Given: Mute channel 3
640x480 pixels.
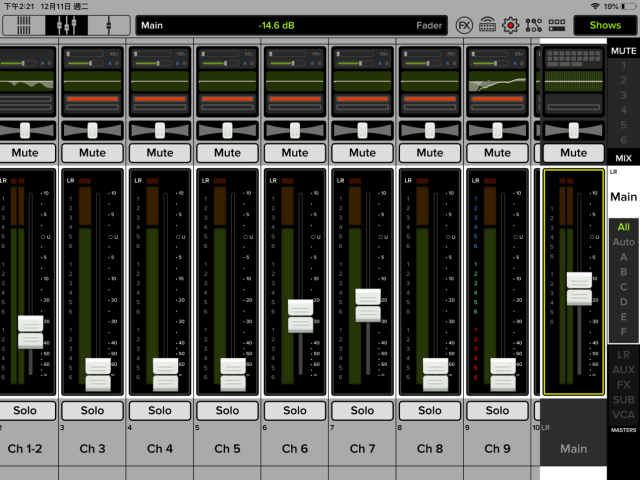Looking at the screenshot, I should (92, 153).
